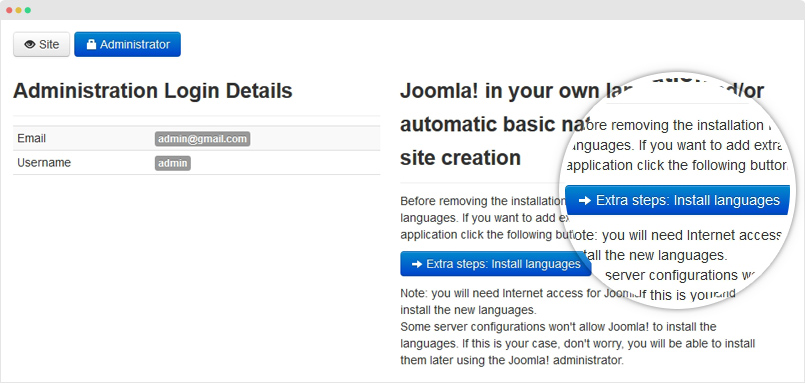Click the magnified 'Extra steps: Install languages' button
This screenshot has height=385, width=805.
pos(678,200)
